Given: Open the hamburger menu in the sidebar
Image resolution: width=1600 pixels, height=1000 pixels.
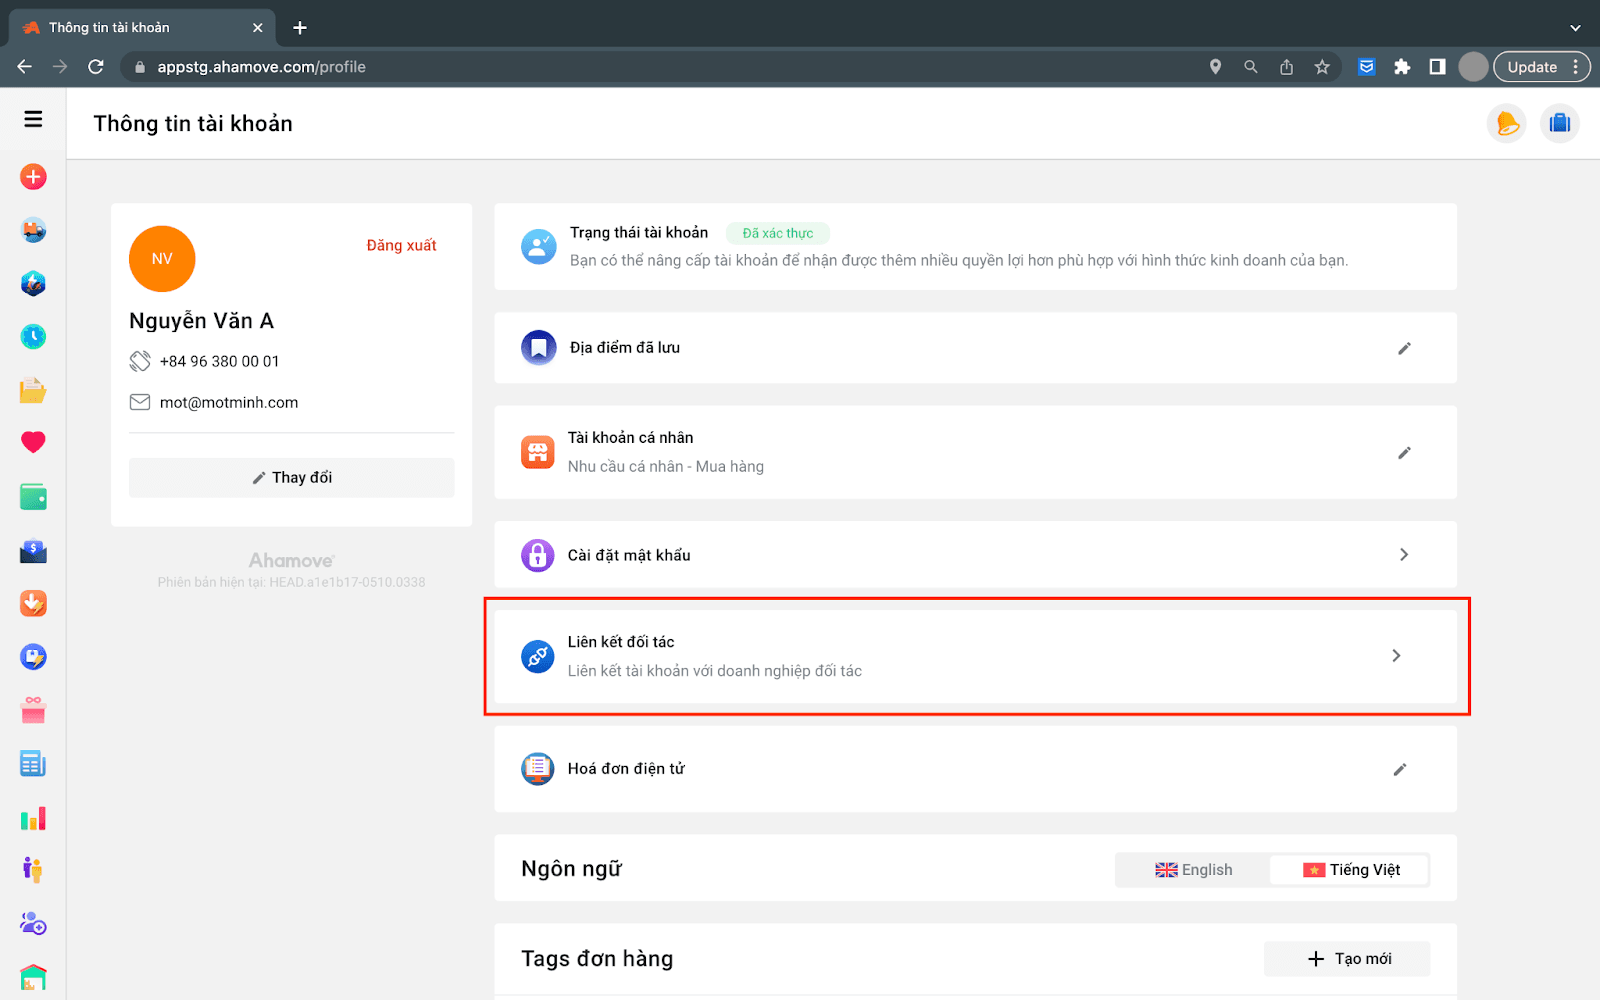Looking at the screenshot, I should tap(33, 119).
